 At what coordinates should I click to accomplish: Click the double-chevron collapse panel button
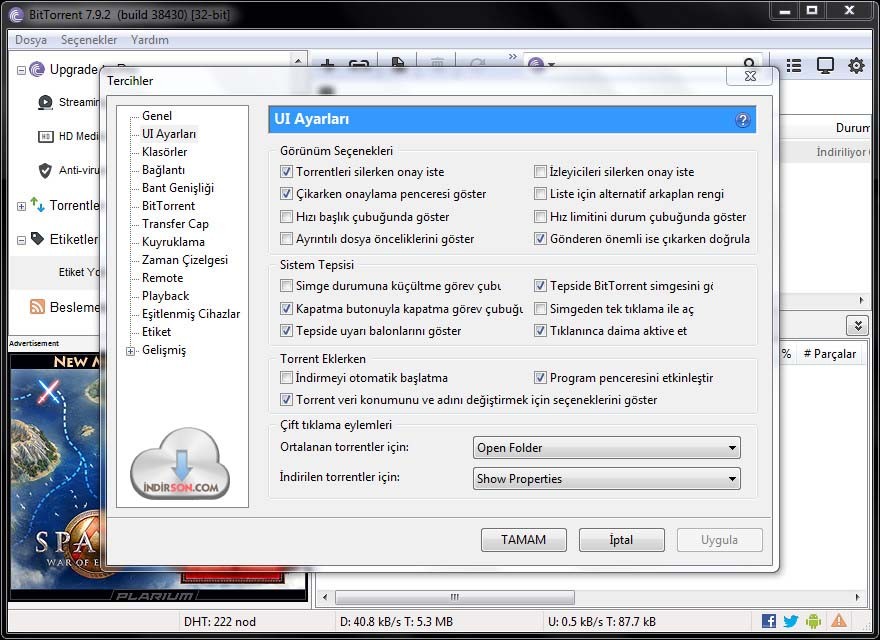click(858, 326)
